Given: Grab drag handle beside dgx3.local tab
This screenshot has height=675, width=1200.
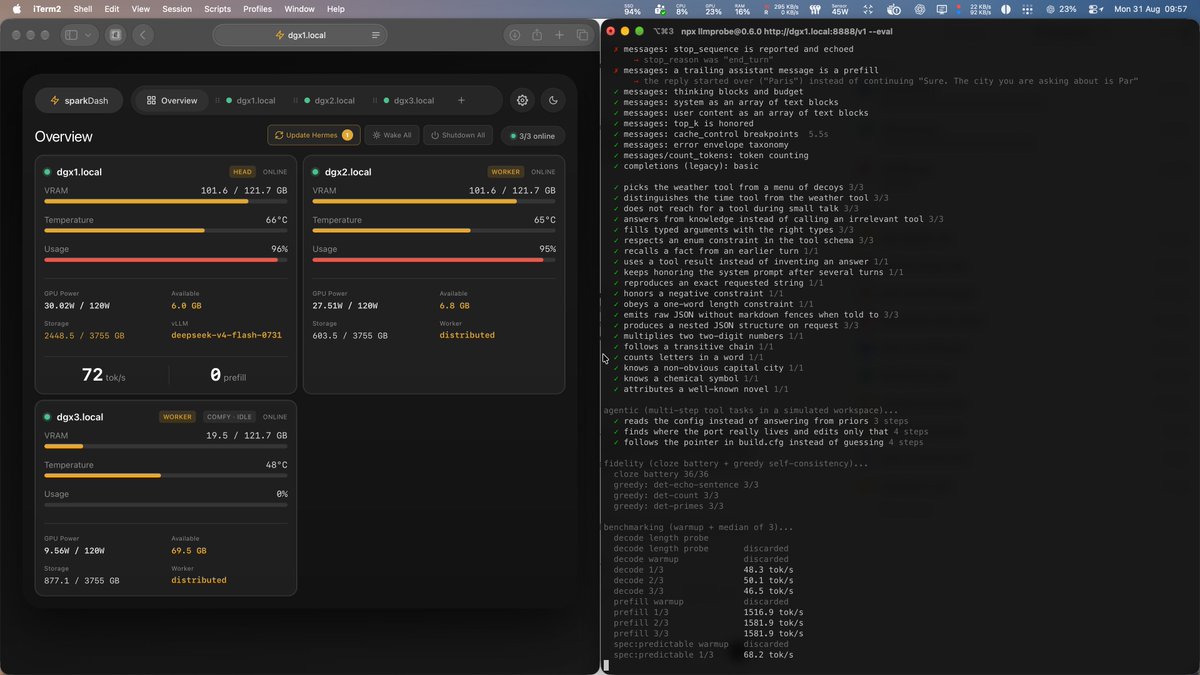Looking at the screenshot, I should 375,100.
